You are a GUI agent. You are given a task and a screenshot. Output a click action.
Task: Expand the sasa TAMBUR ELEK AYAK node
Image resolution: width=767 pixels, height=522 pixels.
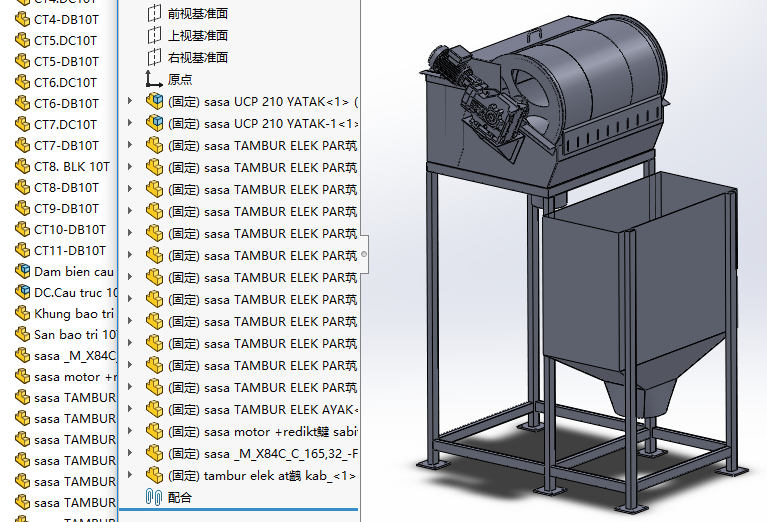[x=130, y=409]
